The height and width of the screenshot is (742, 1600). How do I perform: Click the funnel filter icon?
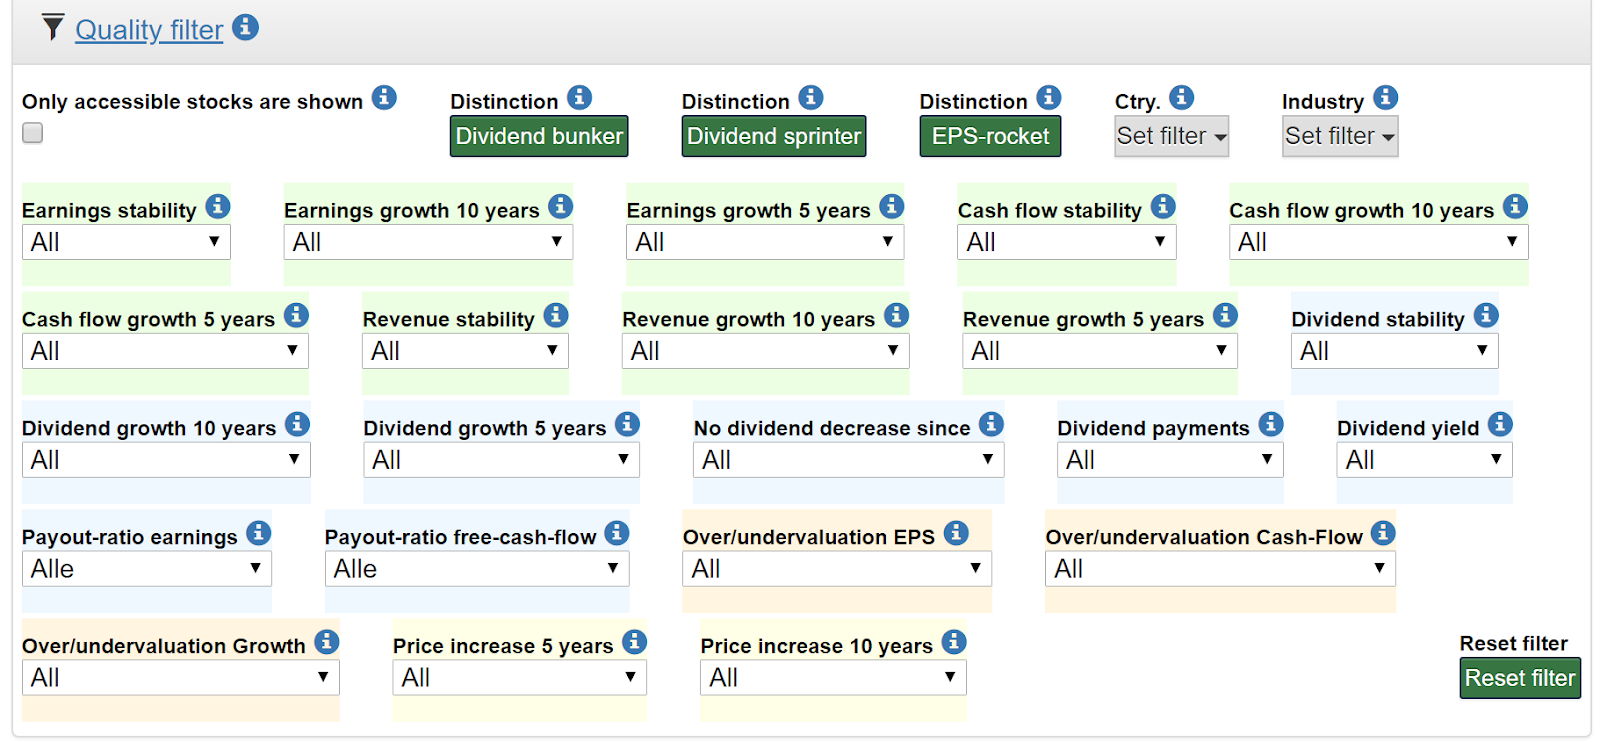53,28
